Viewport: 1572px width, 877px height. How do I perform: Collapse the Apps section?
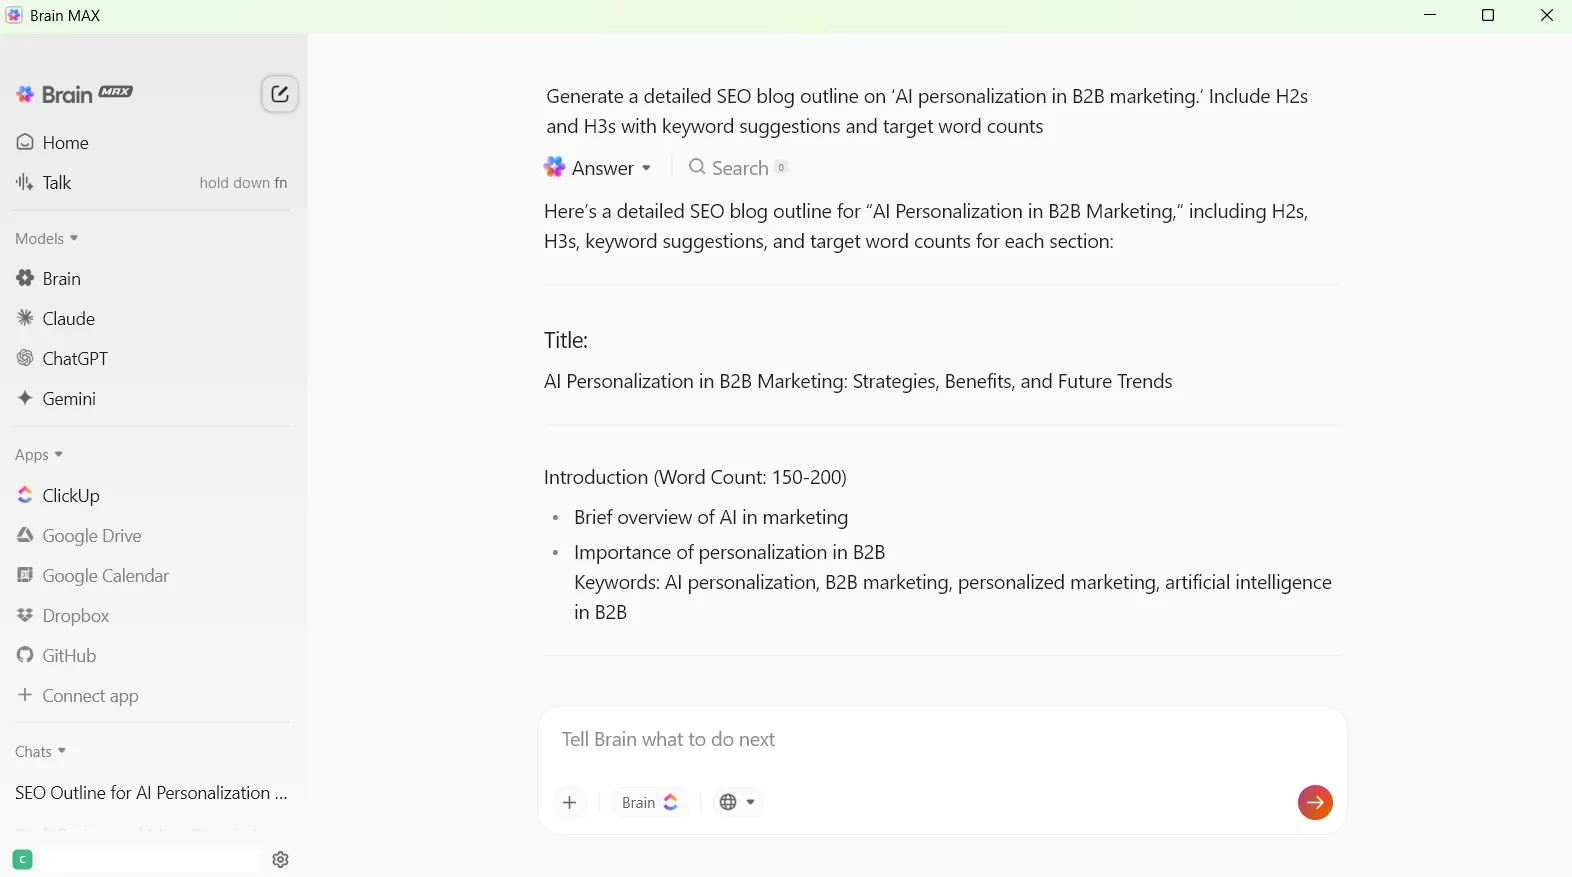click(39, 455)
